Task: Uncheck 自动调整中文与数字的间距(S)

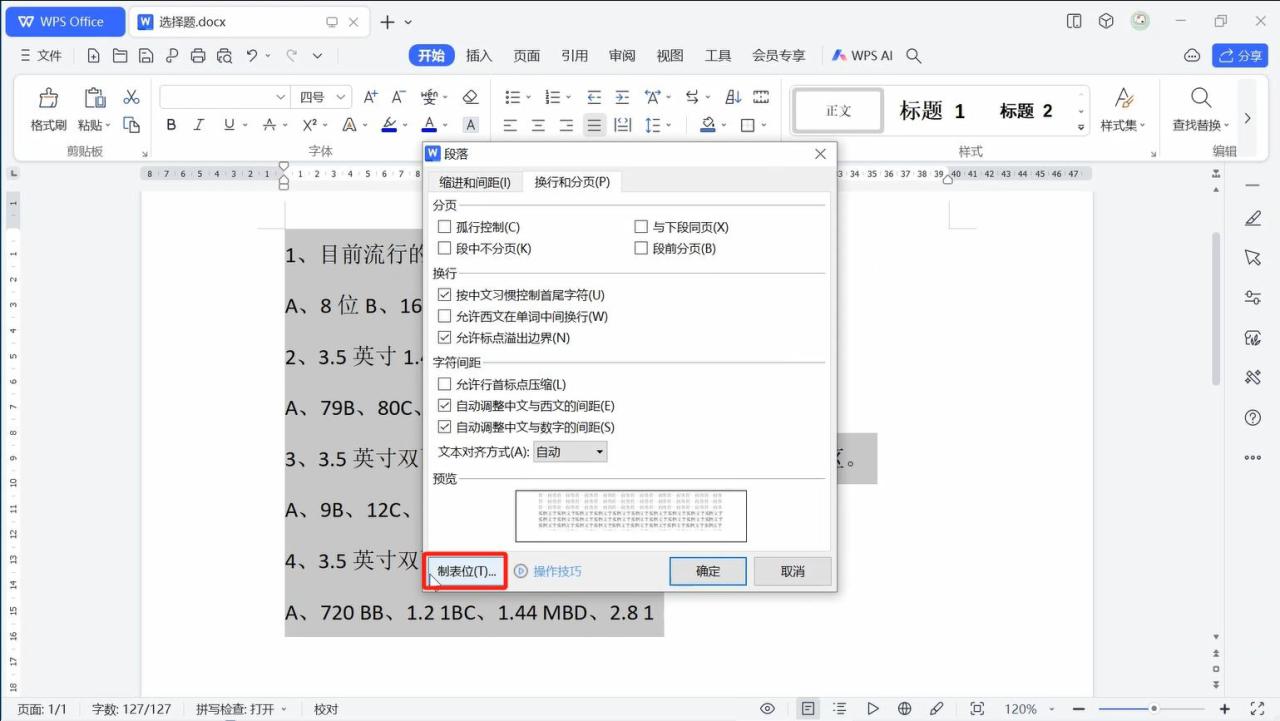Action: (x=445, y=427)
